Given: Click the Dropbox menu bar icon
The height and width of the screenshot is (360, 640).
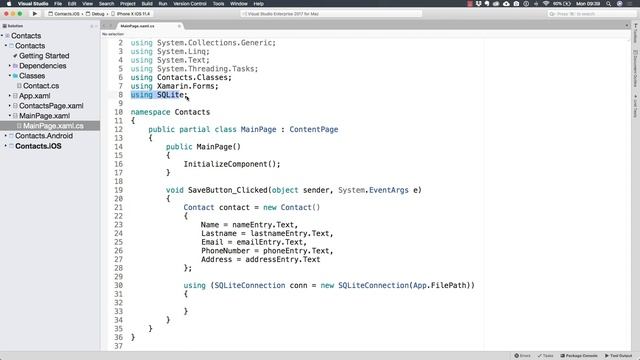Looking at the screenshot, I should (x=478, y=4).
